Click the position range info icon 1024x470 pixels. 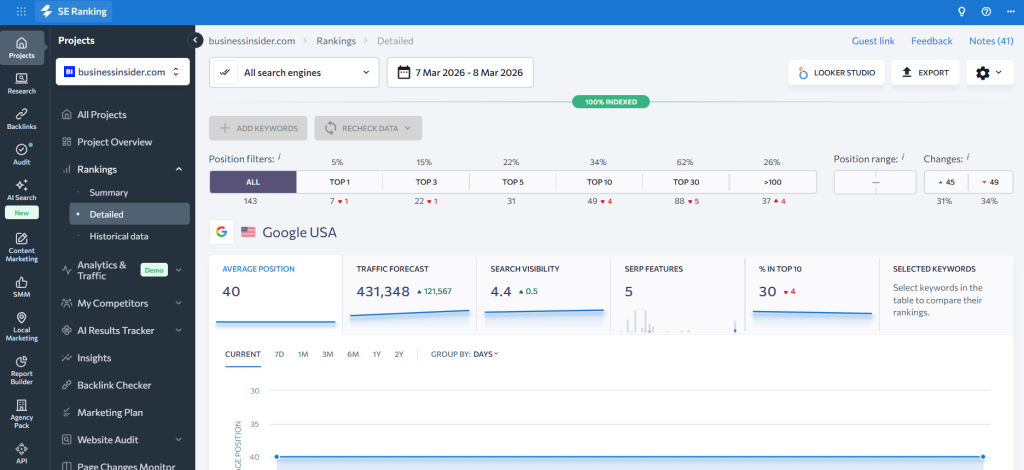903,157
